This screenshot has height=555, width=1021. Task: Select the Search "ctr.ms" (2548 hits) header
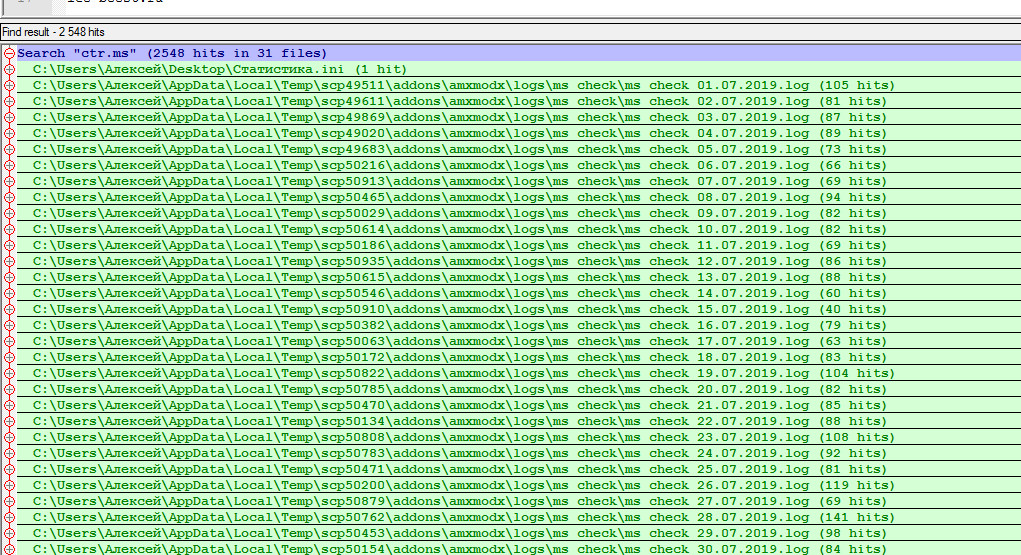pos(518,53)
